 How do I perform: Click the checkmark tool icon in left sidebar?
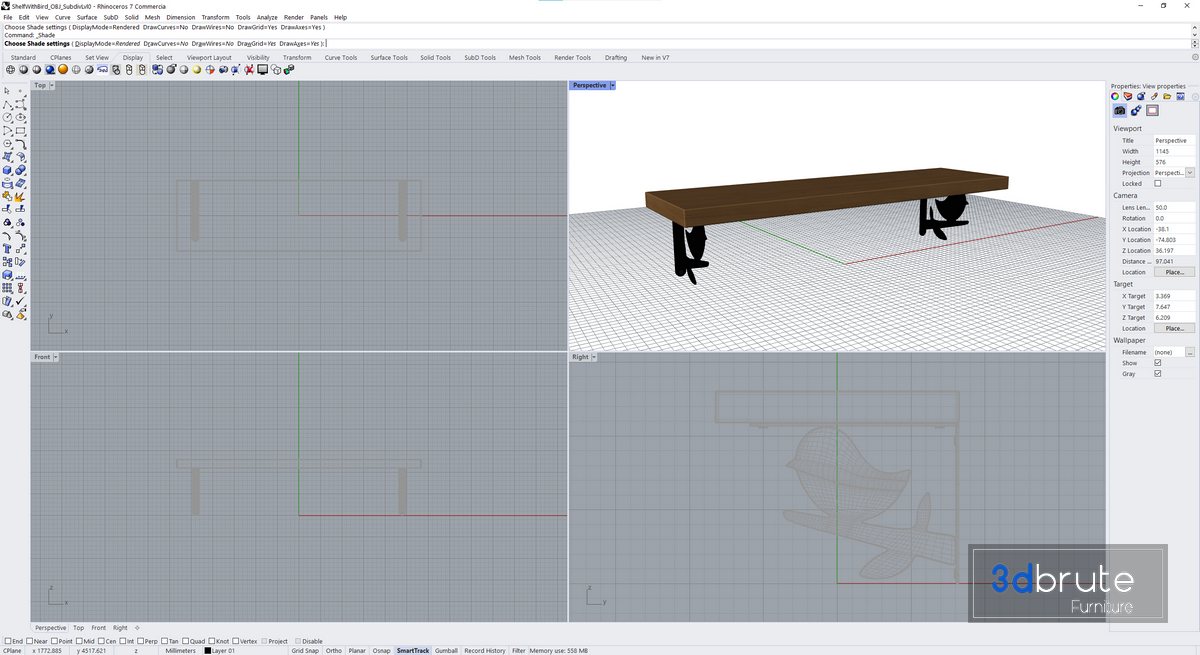coord(21,301)
